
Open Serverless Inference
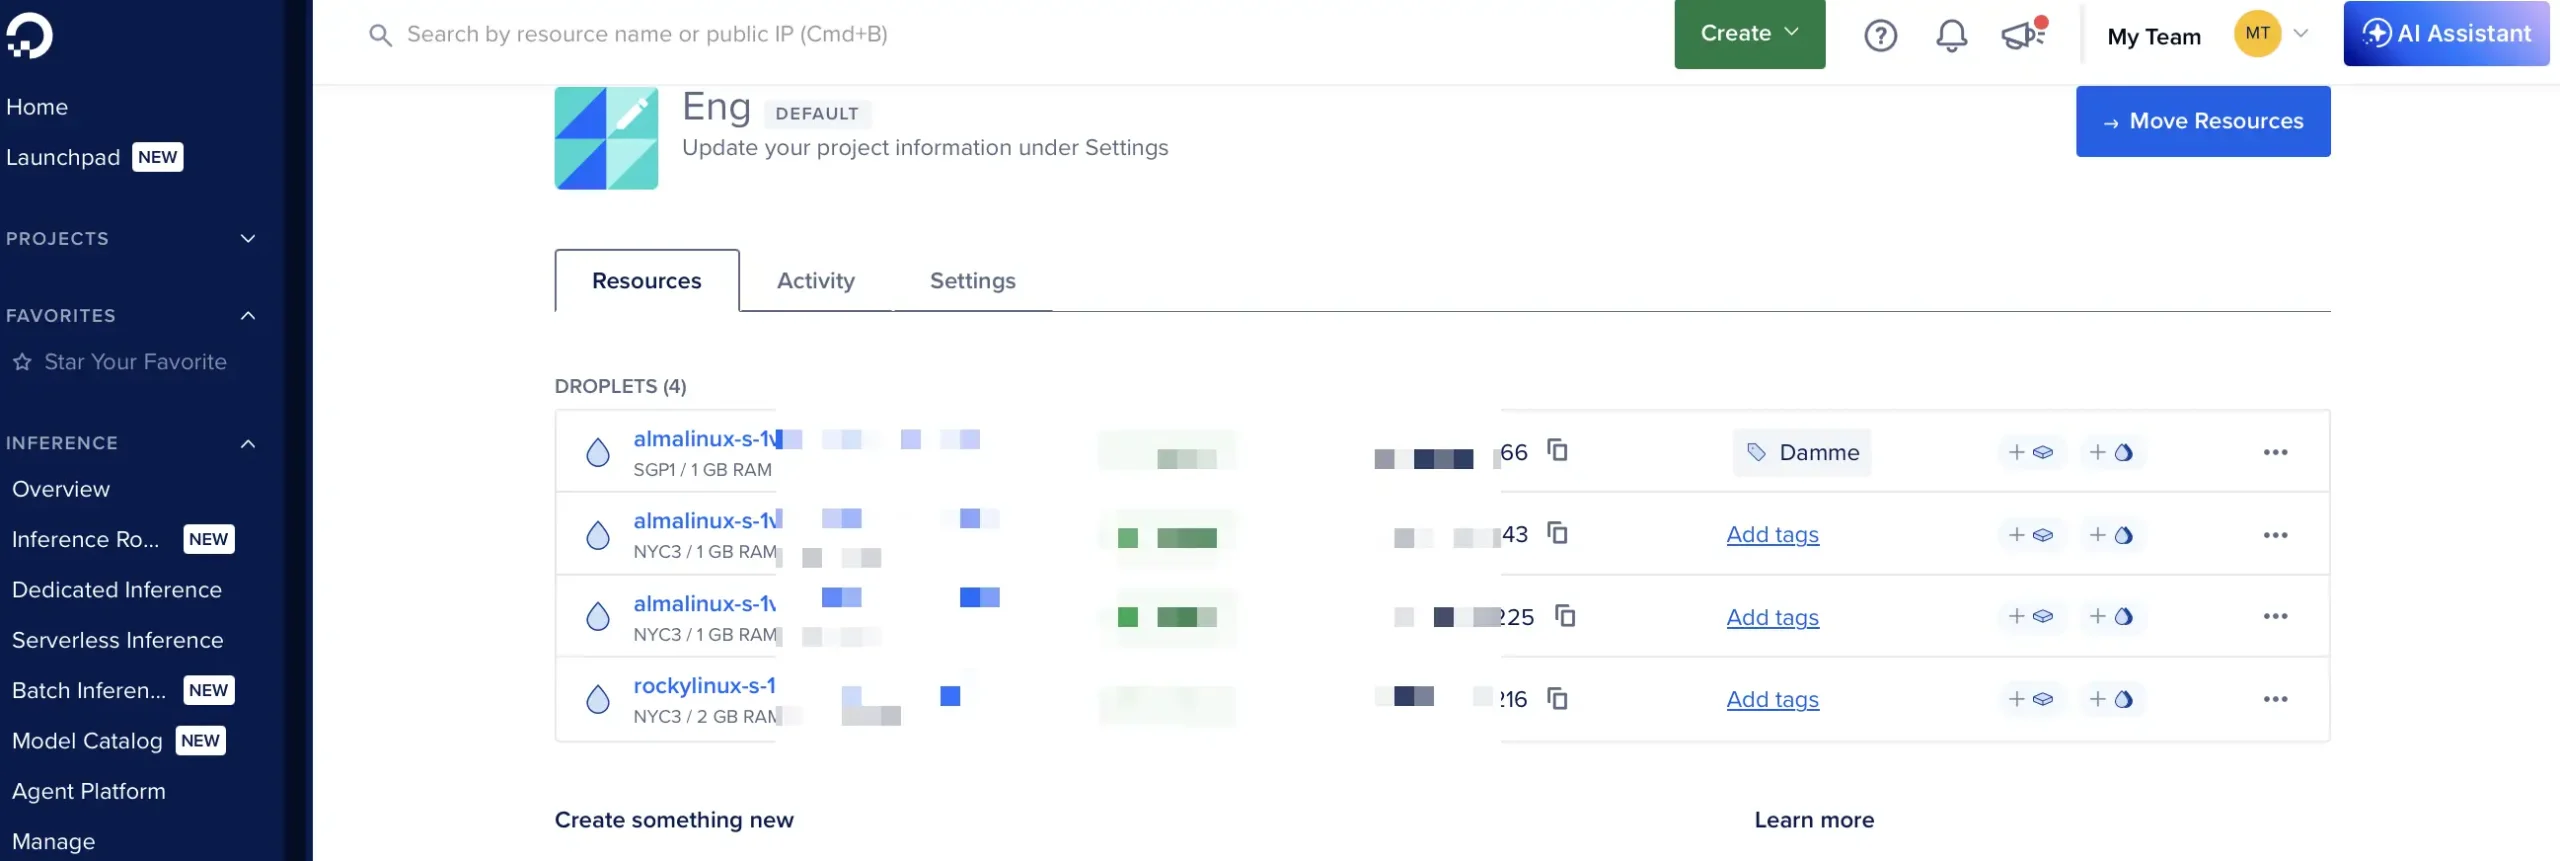tap(118, 640)
